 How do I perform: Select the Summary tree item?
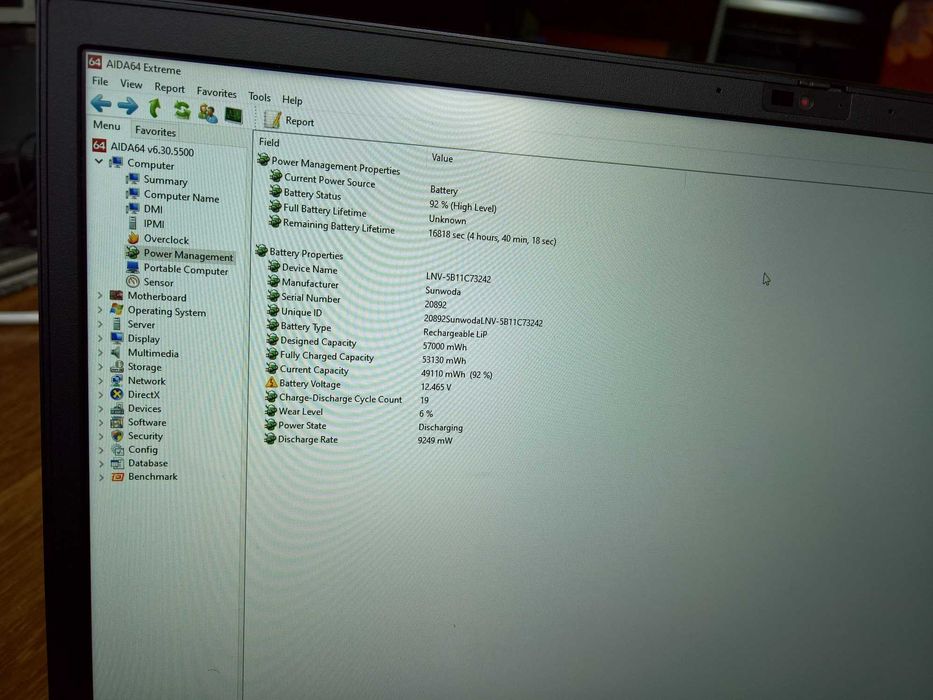pos(157,180)
